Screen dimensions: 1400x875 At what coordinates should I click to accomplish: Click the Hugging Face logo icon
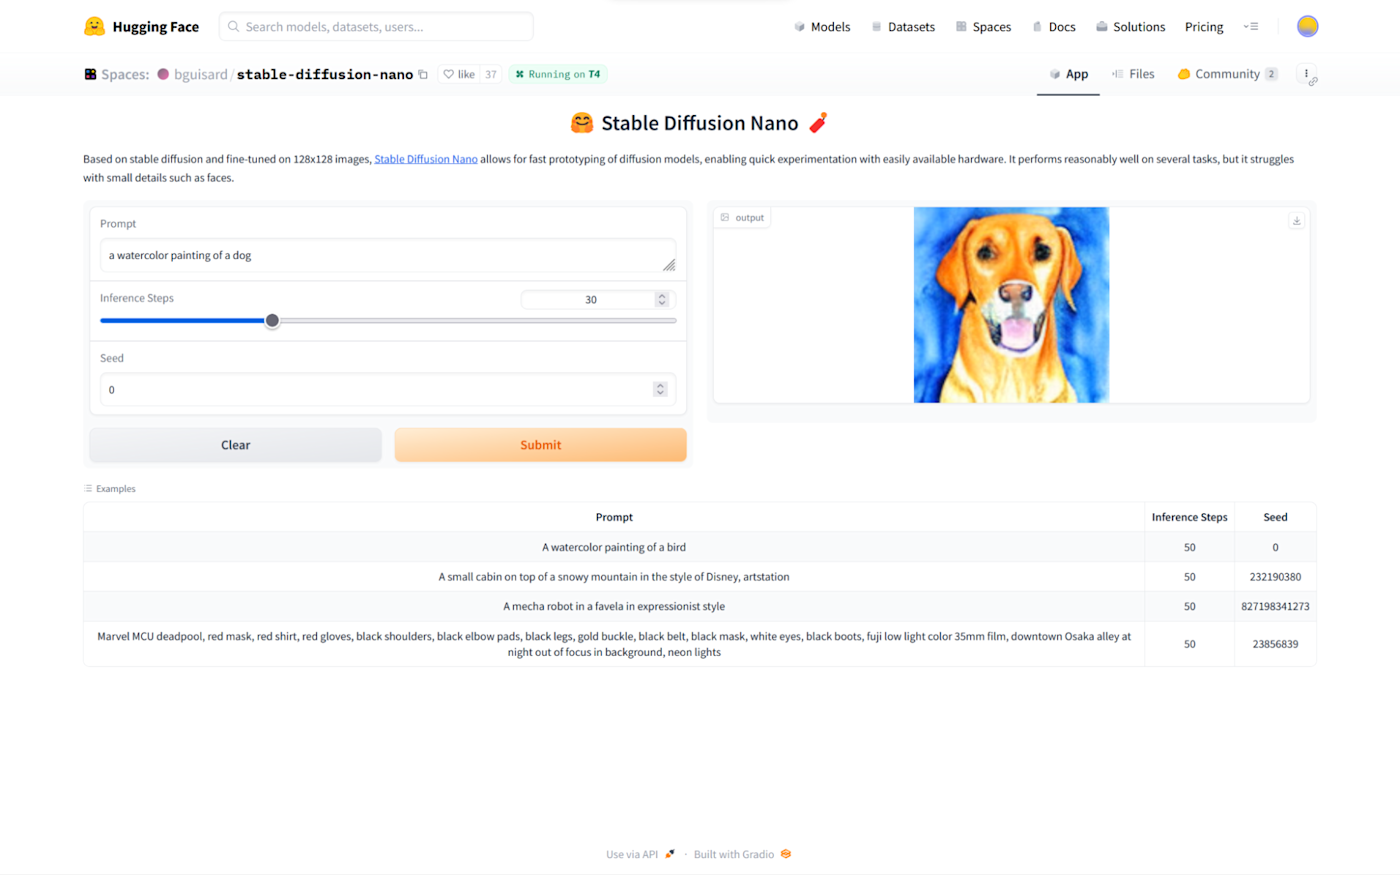coord(95,26)
